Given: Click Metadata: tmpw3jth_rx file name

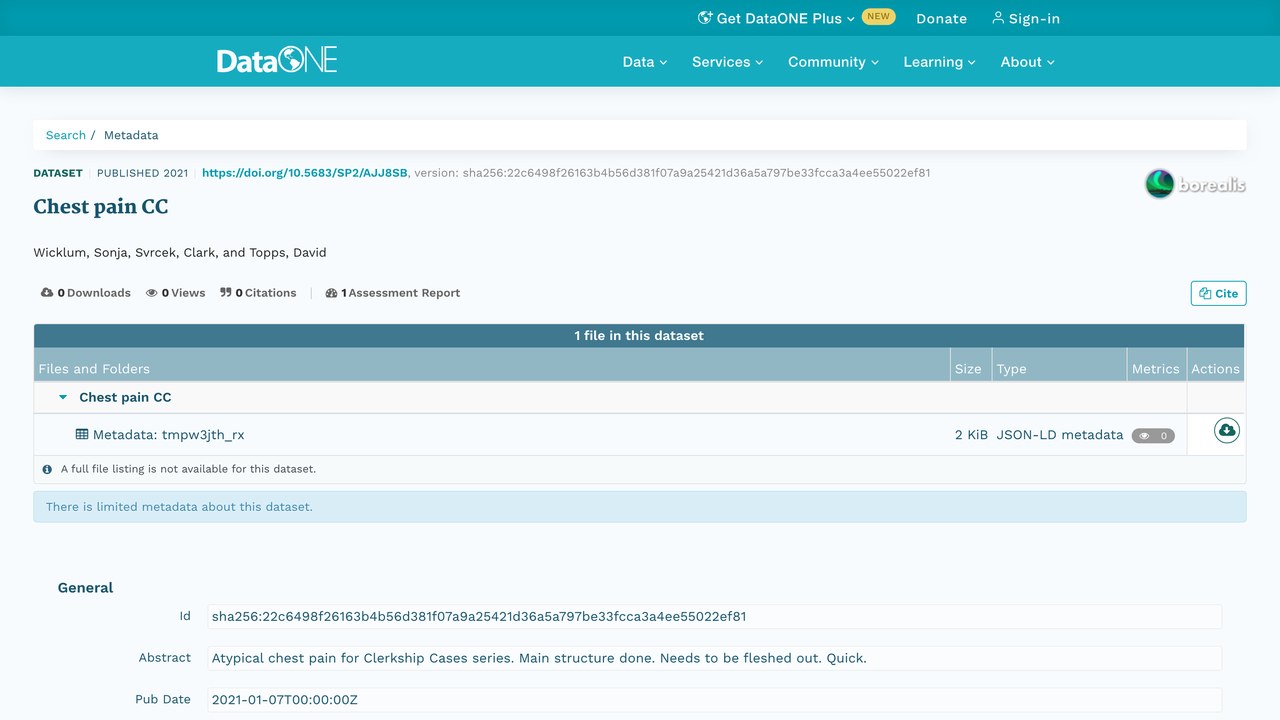Looking at the screenshot, I should tap(169, 435).
